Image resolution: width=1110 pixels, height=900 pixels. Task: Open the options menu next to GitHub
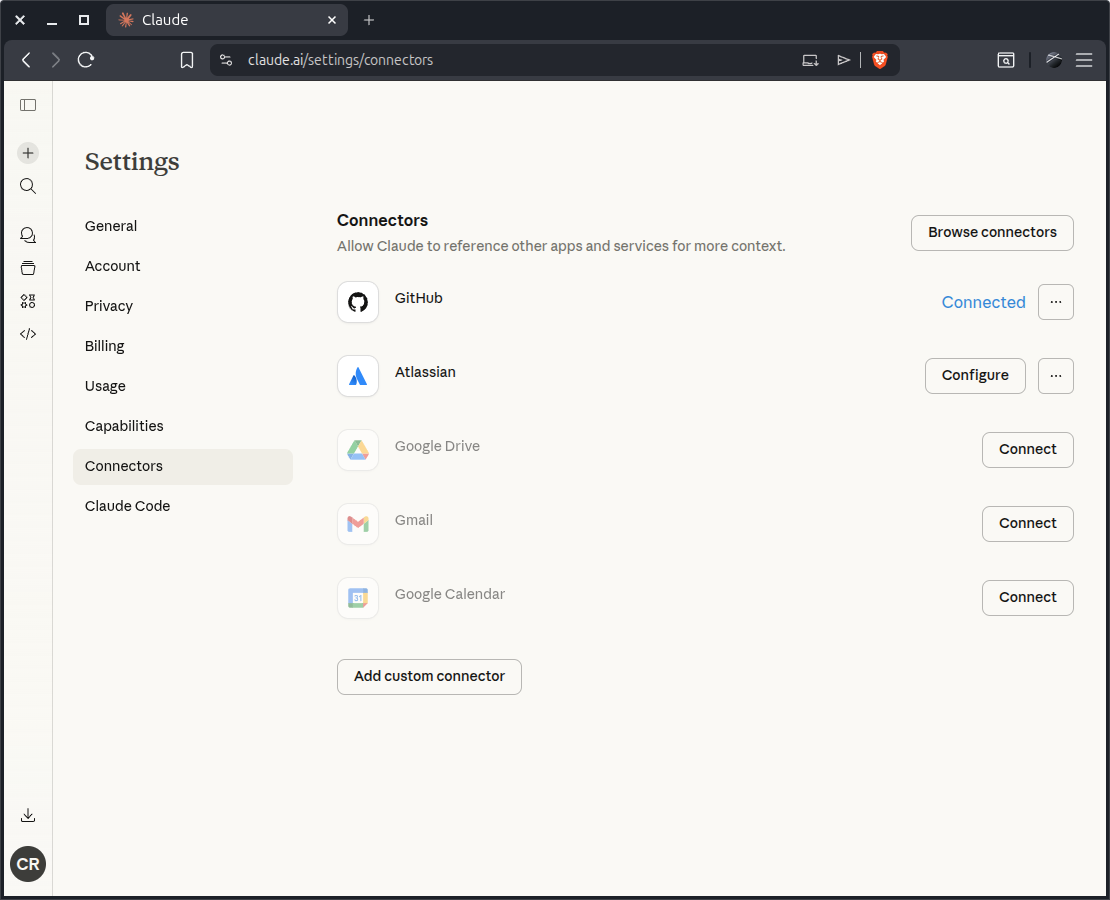coord(1056,302)
